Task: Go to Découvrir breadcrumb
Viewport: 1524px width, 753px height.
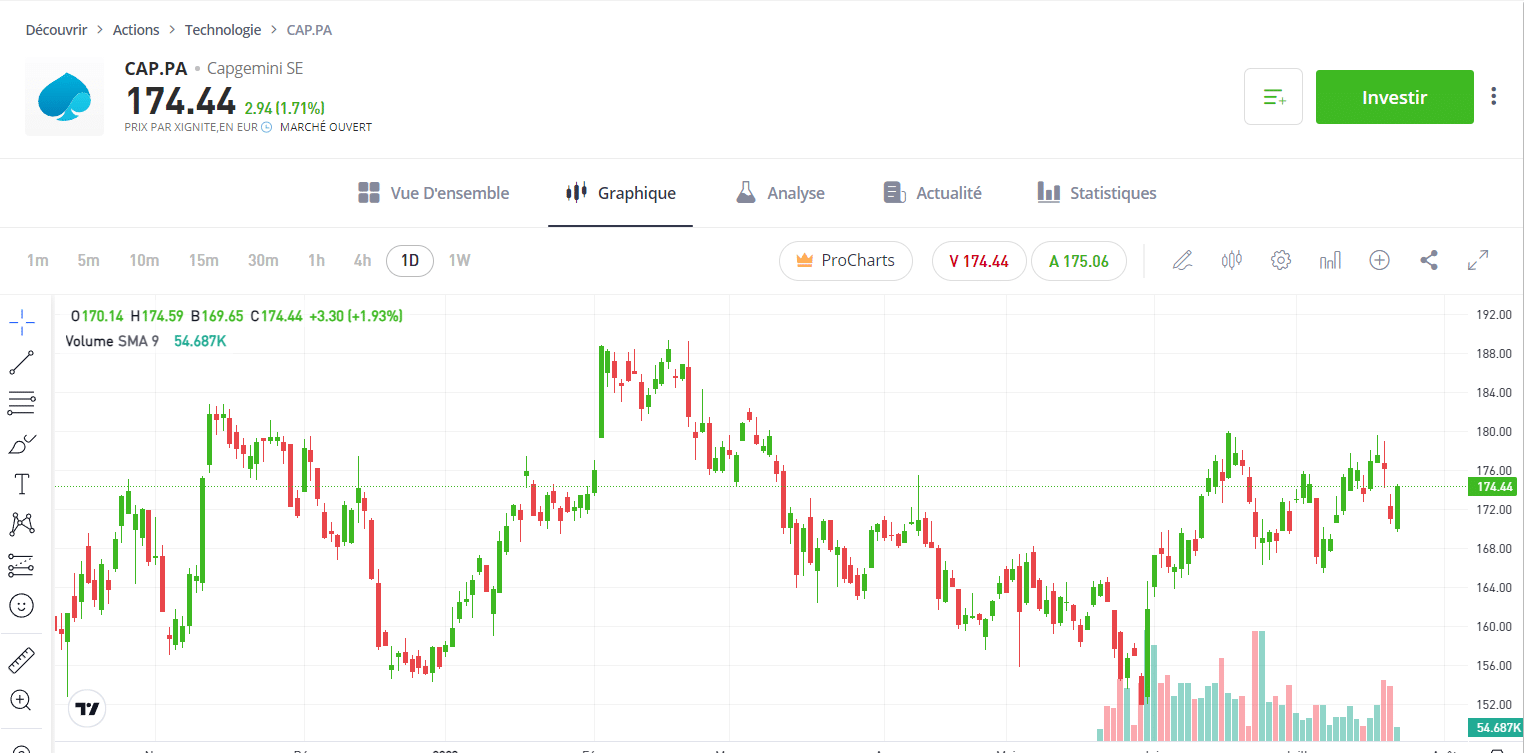Action: pyautogui.click(x=56, y=30)
